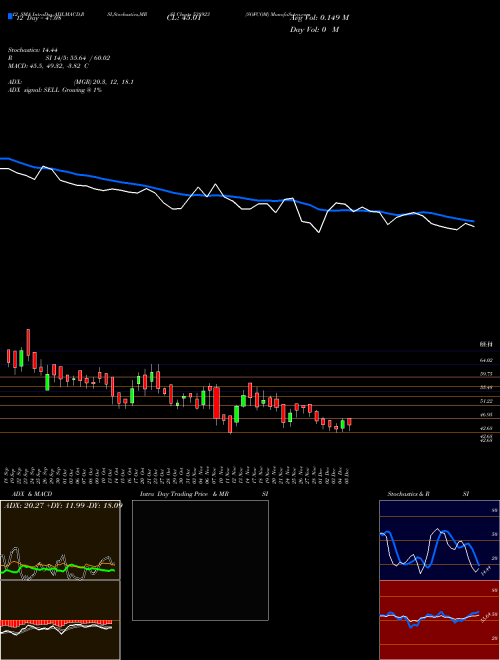The image size is (500, 660).
Task: Click the 64.02 price axis label
Action: (x=486, y=360)
